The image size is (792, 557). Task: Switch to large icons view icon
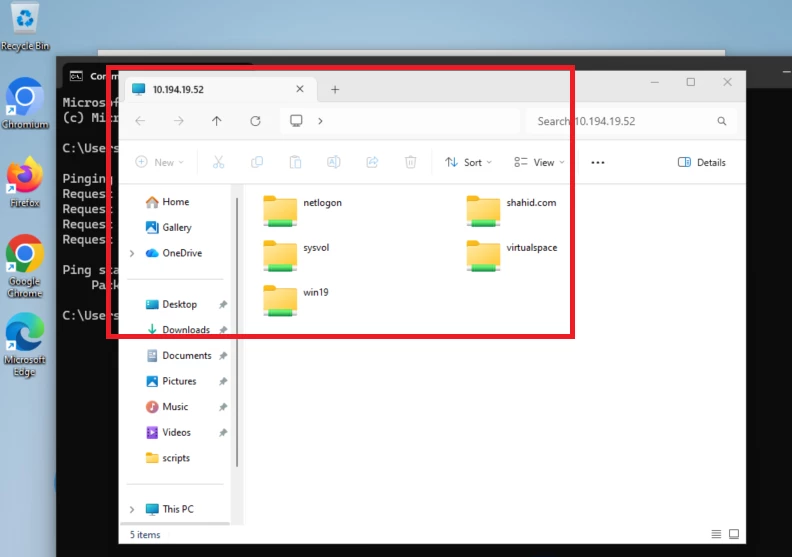click(x=734, y=534)
